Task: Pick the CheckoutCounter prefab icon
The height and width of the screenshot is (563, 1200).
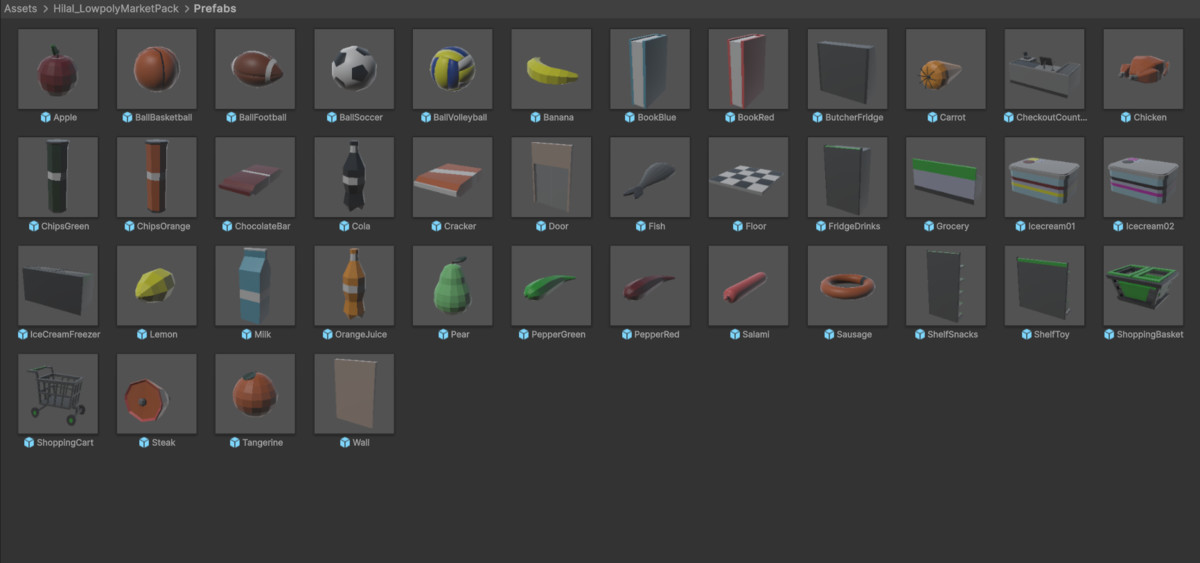Action: coord(1045,69)
